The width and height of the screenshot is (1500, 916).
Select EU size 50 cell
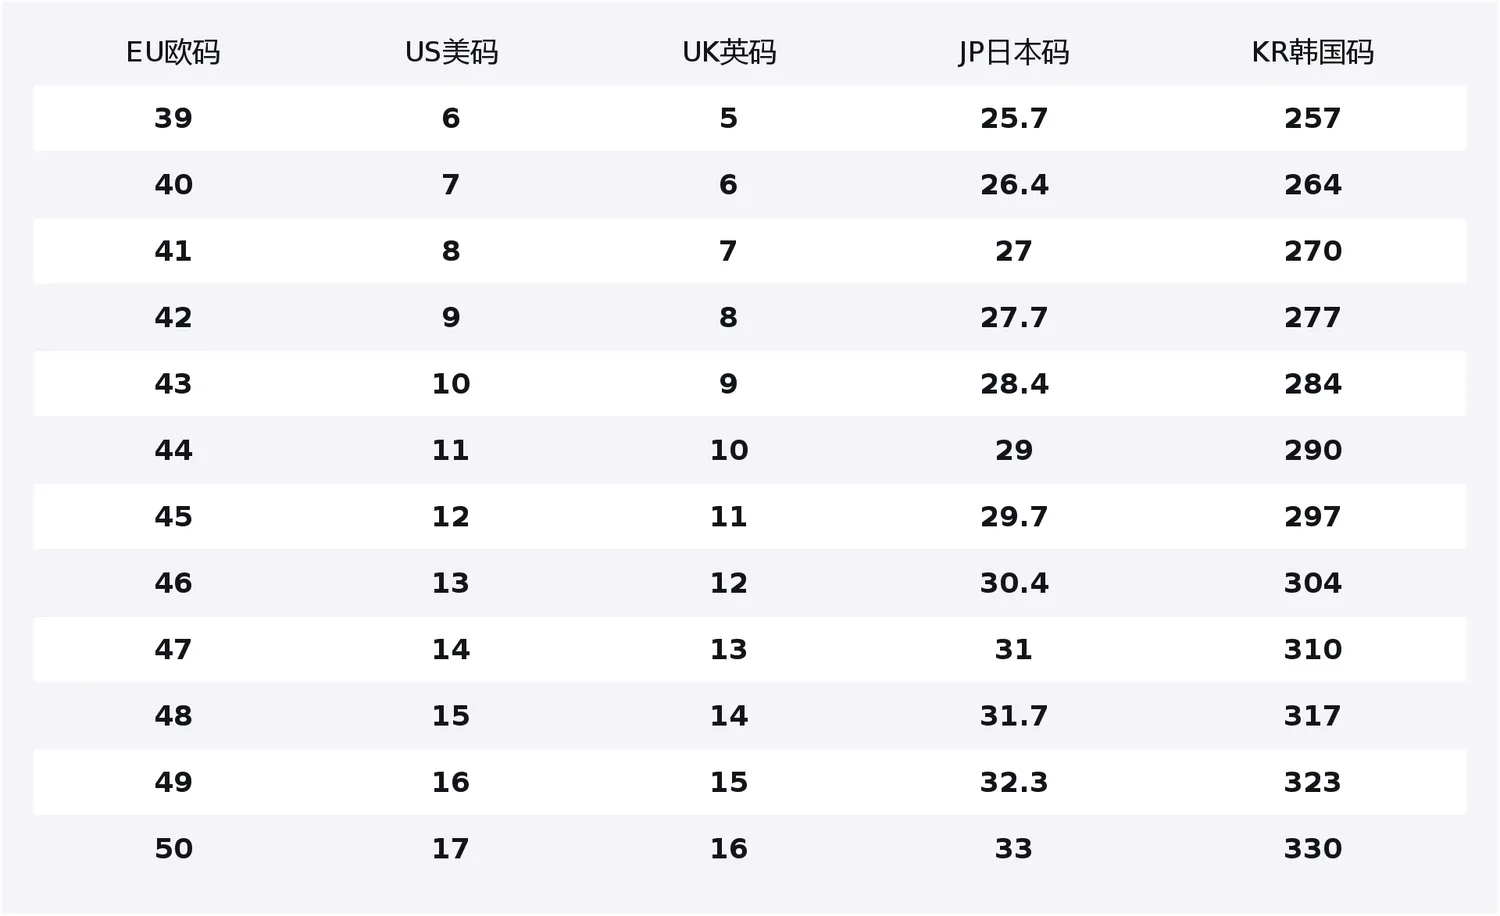(x=173, y=848)
